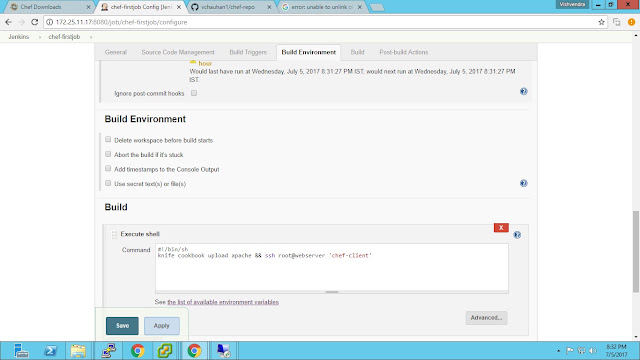Viewport: 640px width, 360px height.
Task: Jump to Post-build Actions tab
Action: tap(404, 52)
